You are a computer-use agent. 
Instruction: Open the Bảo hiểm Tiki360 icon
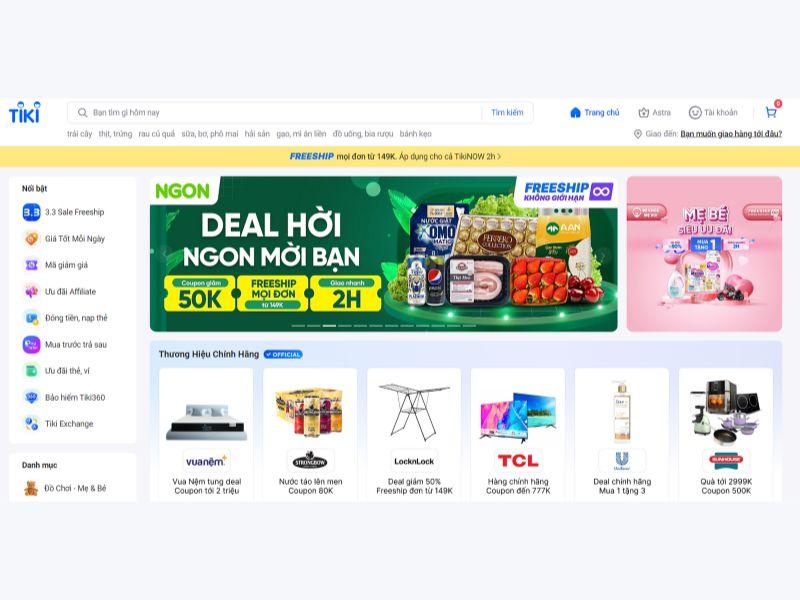pyautogui.click(x=31, y=397)
